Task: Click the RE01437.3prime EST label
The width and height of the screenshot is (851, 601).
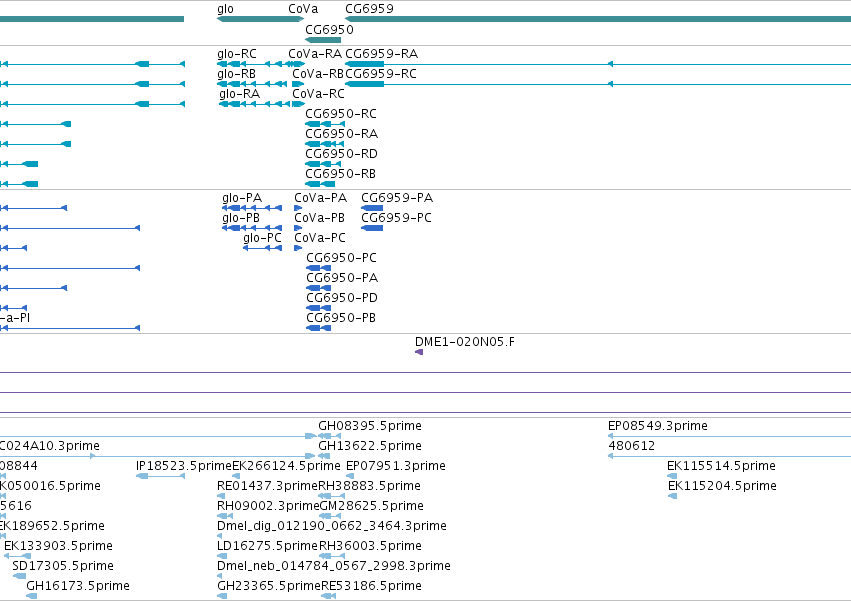Action: click(268, 486)
